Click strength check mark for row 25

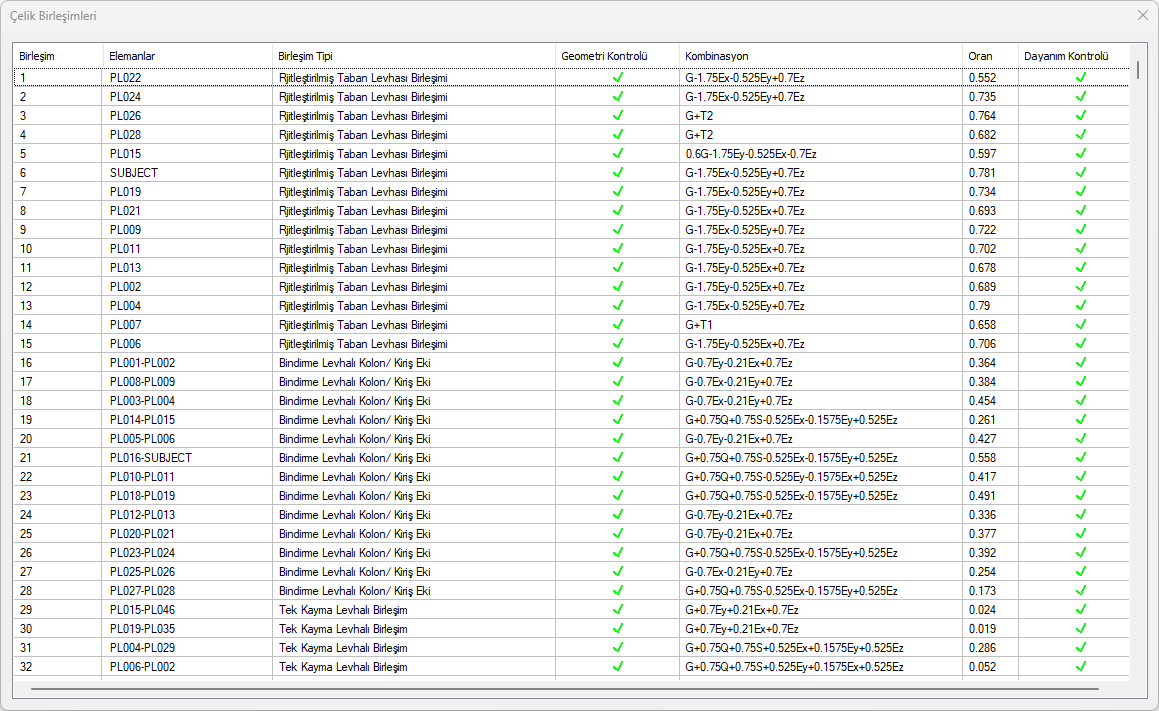[1080, 534]
